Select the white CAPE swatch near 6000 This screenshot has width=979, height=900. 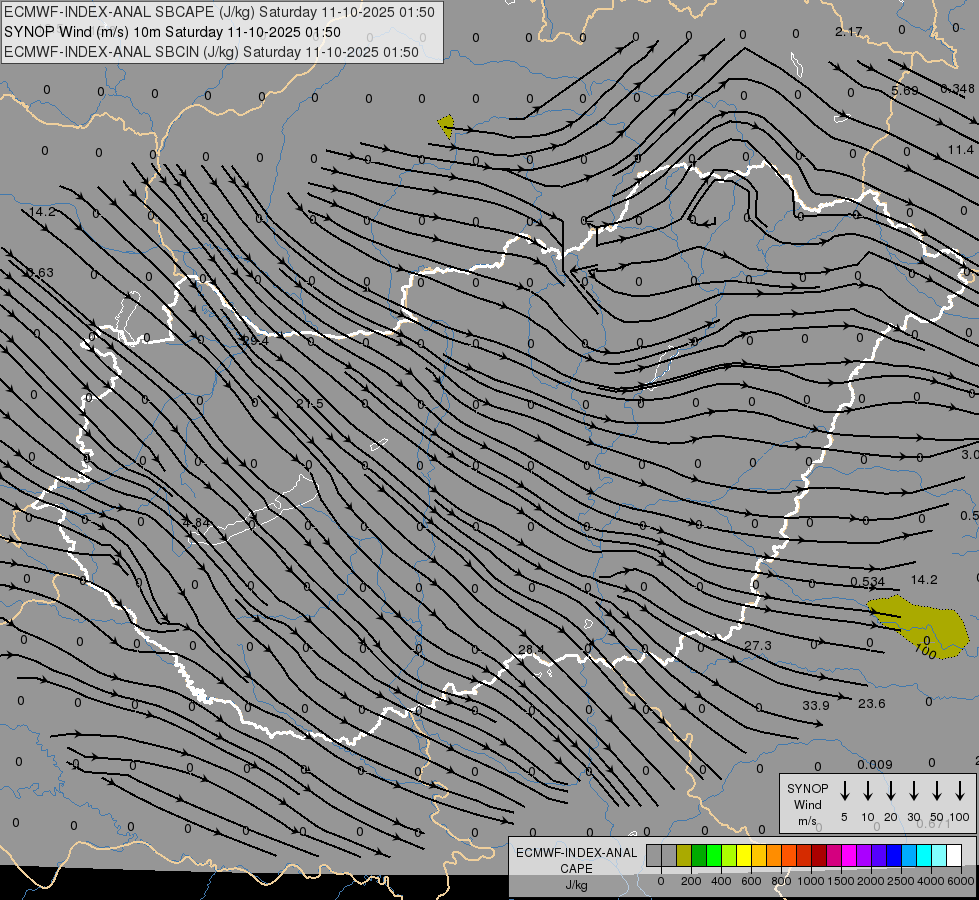point(953,855)
